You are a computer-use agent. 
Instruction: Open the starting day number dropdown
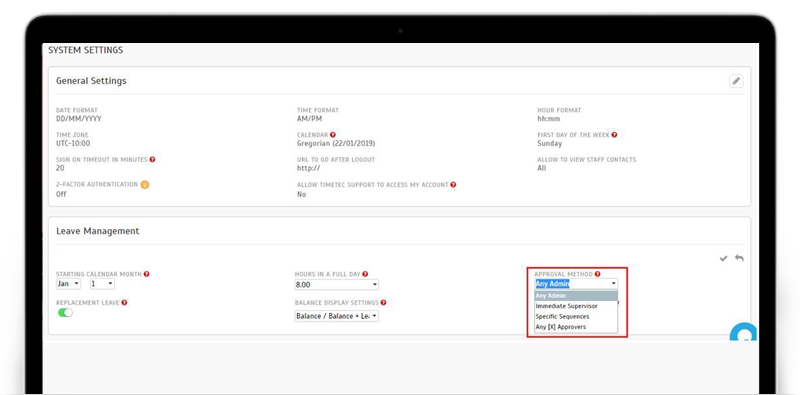[102, 284]
